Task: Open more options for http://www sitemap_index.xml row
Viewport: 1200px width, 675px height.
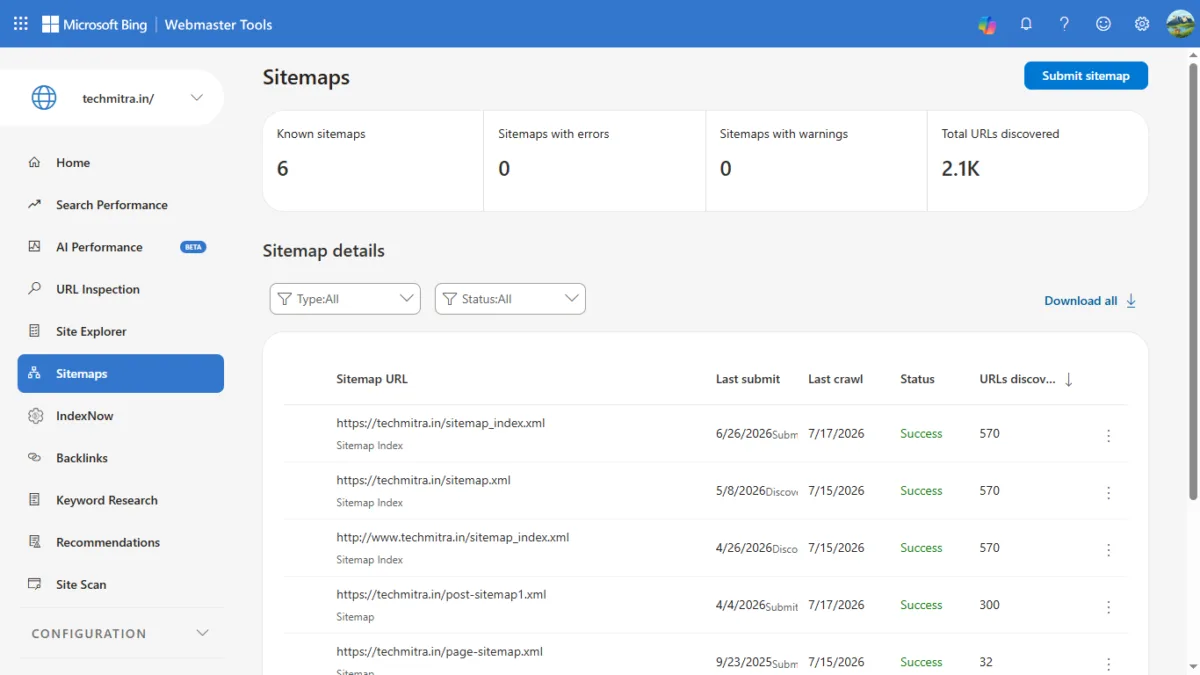Action: (x=1108, y=550)
